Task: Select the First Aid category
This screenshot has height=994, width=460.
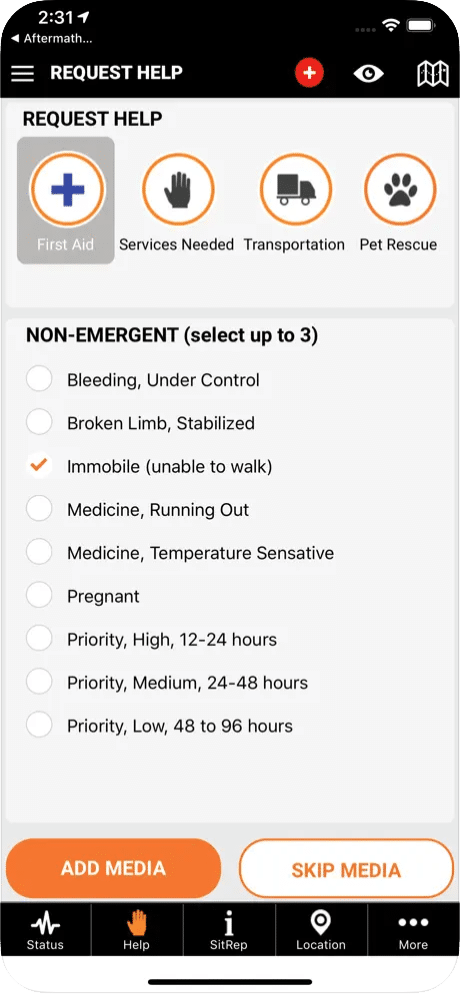Action: [x=66, y=200]
